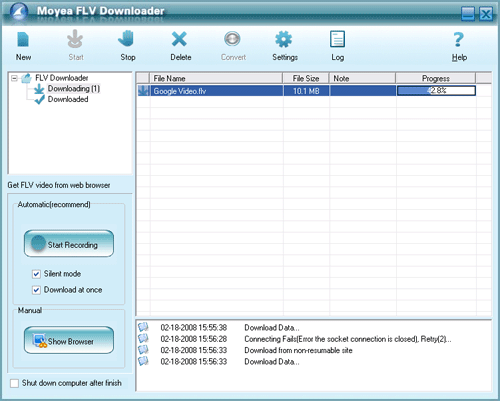The height and width of the screenshot is (401, 500).
Task: Click the Convert toolbar icon
Action: (232, 39)
